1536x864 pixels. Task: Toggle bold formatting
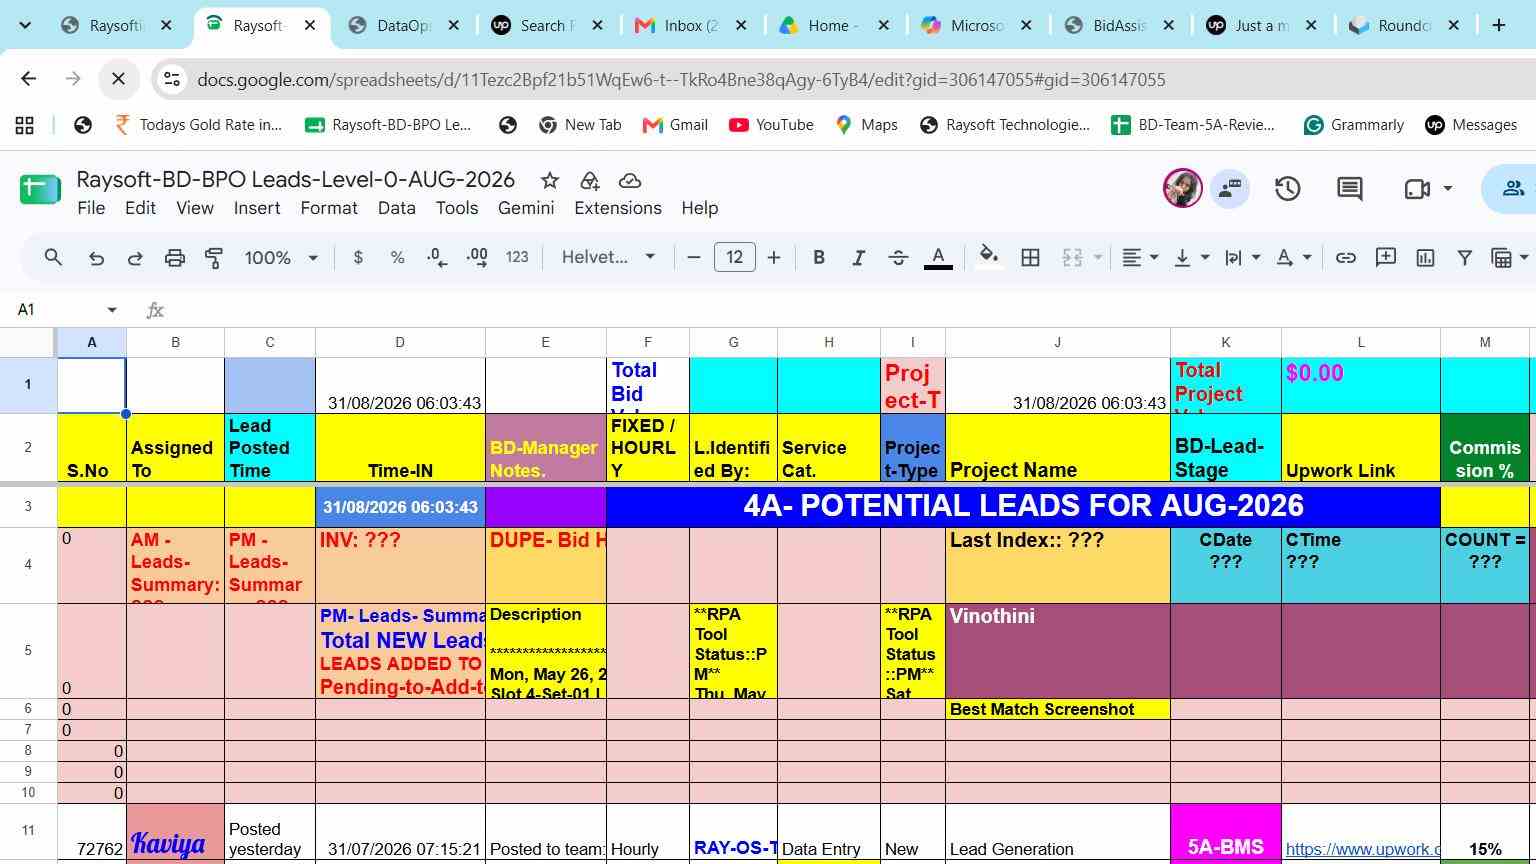[x=819, y=258]
